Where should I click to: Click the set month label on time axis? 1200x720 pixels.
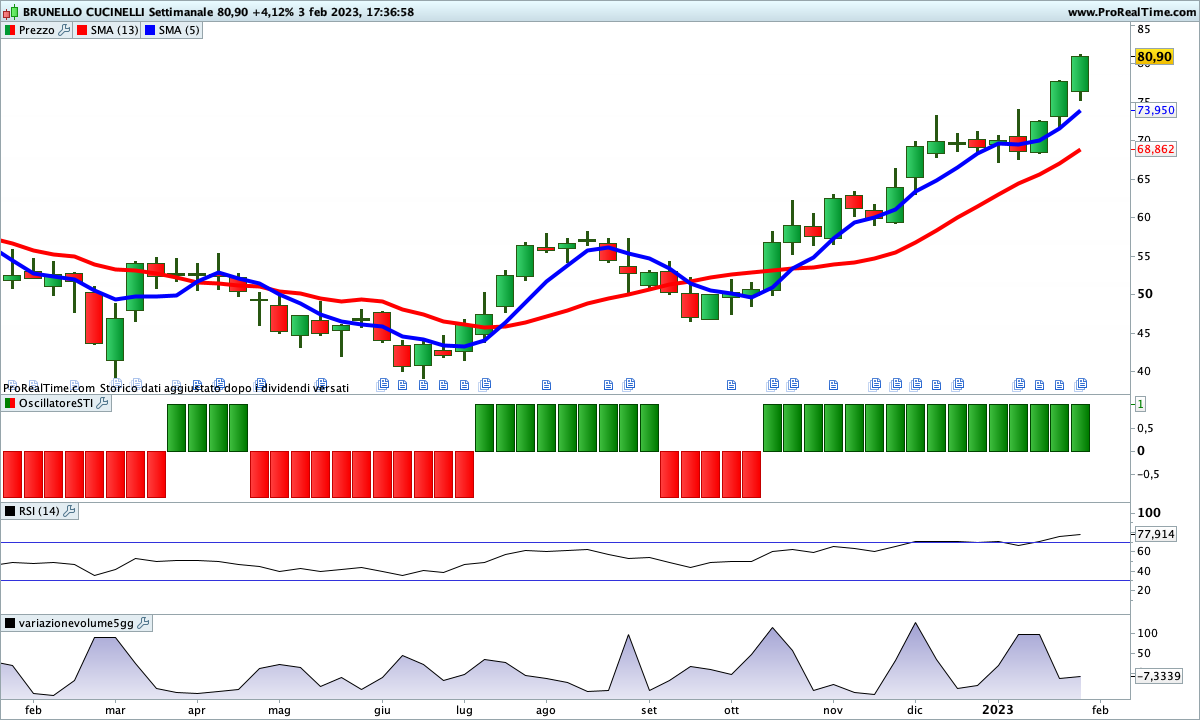(x=649, y=709)
